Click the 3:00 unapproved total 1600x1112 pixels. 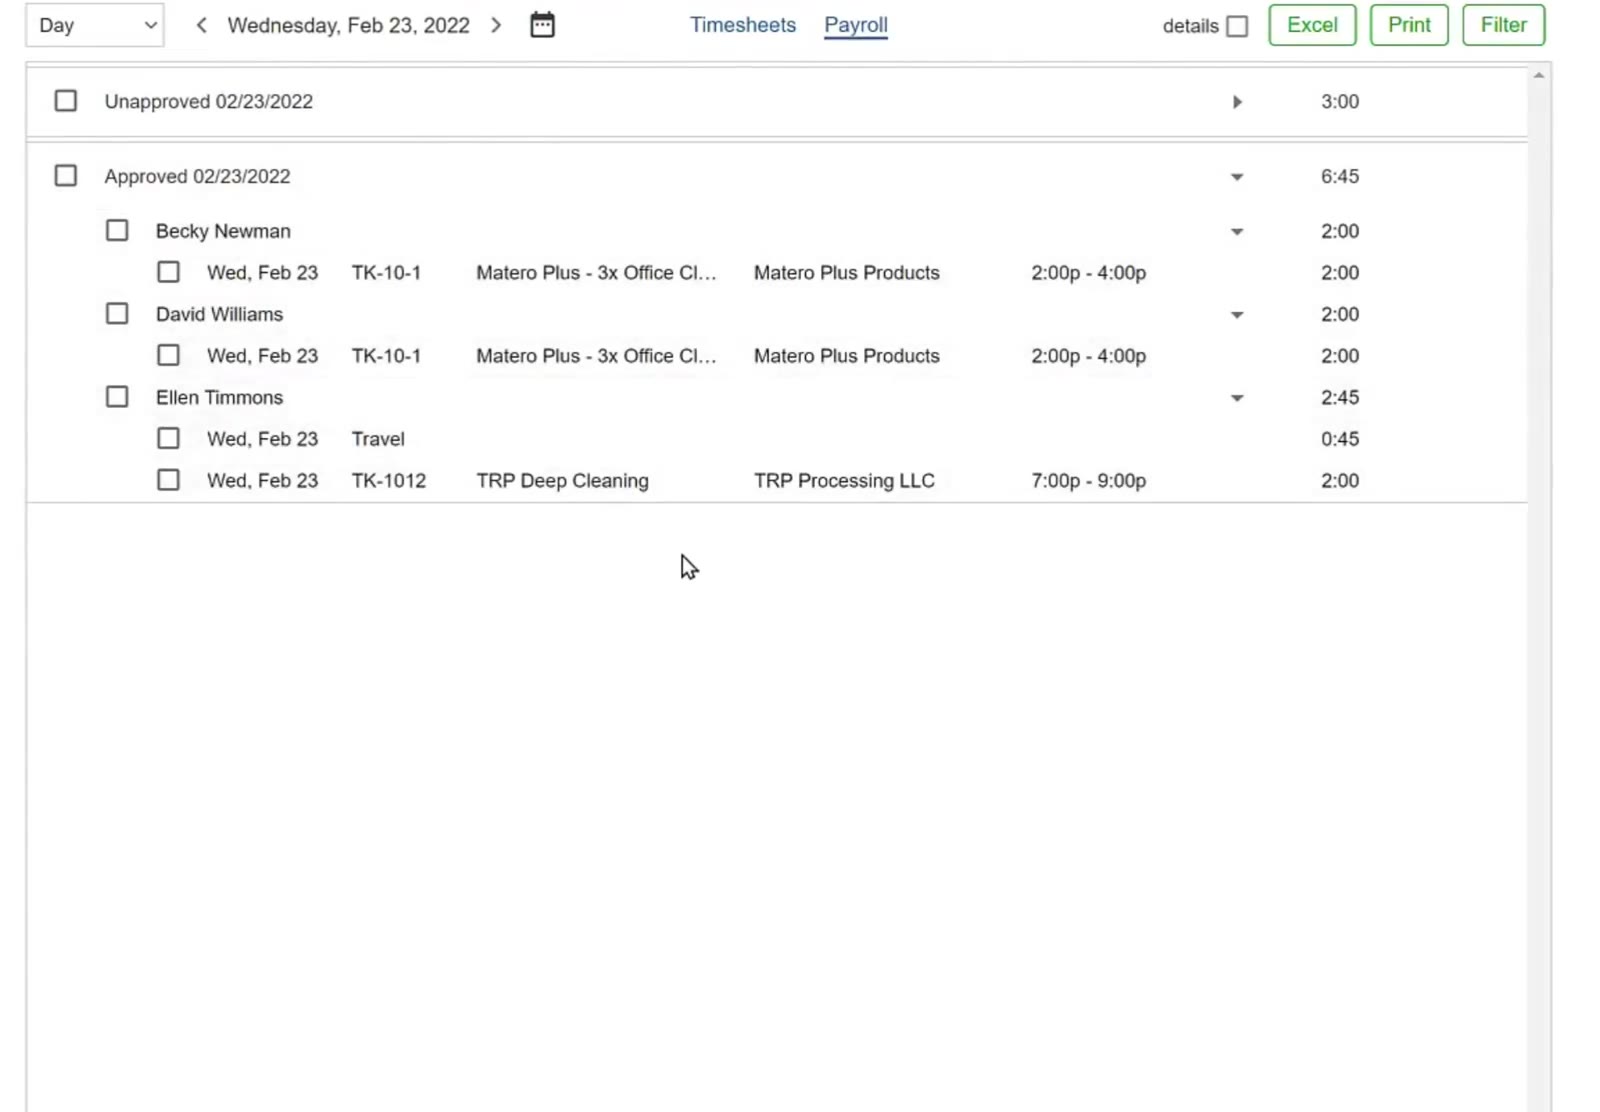(1340, 101)
